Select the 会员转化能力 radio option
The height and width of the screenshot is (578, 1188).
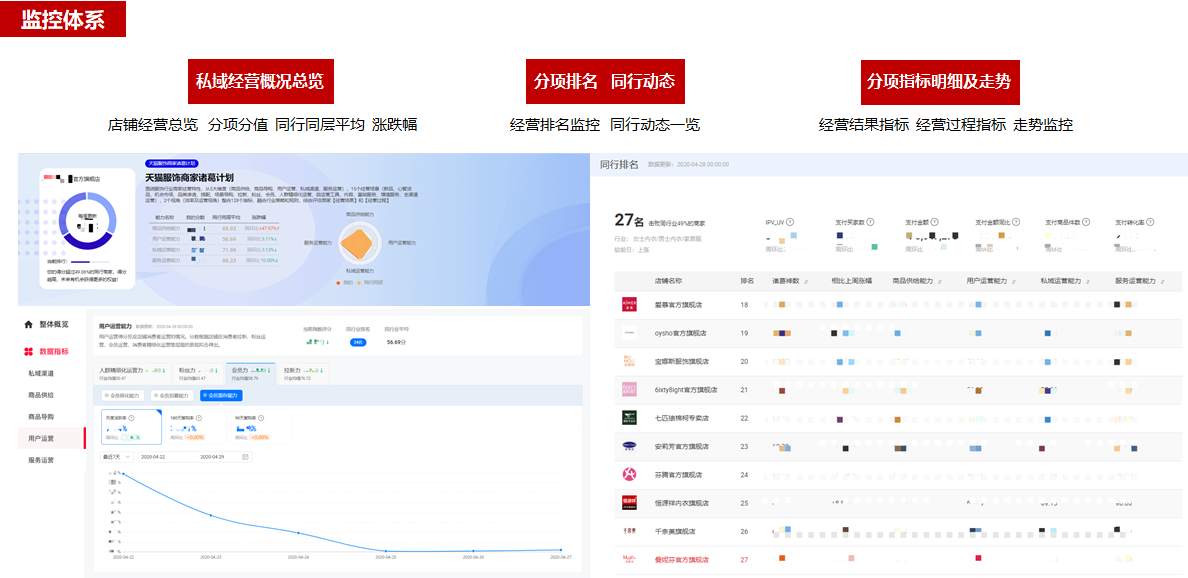point(122,395)
